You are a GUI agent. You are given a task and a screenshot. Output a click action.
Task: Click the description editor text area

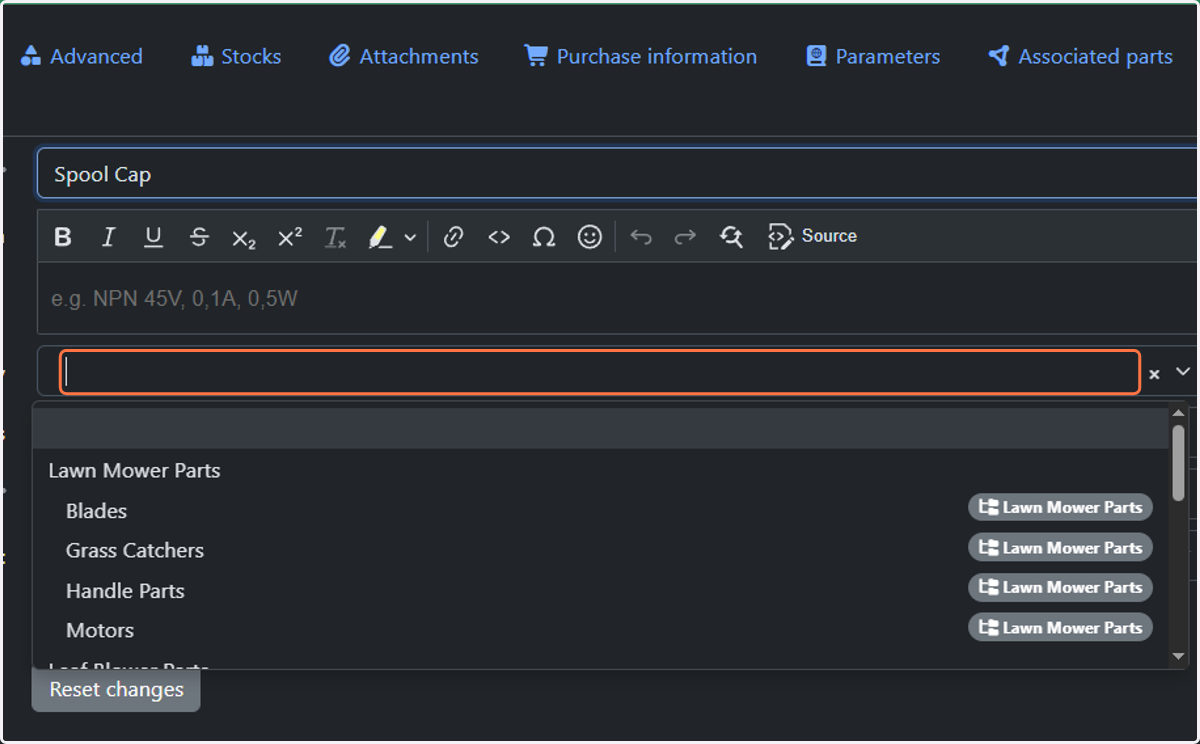(x=617, y=298)
